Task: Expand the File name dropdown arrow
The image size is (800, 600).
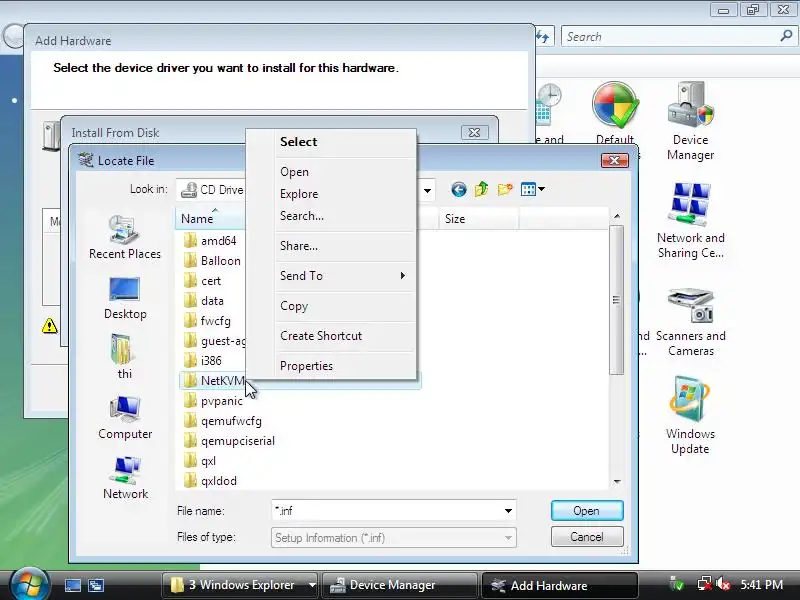Action: click(x=508, y=511)
